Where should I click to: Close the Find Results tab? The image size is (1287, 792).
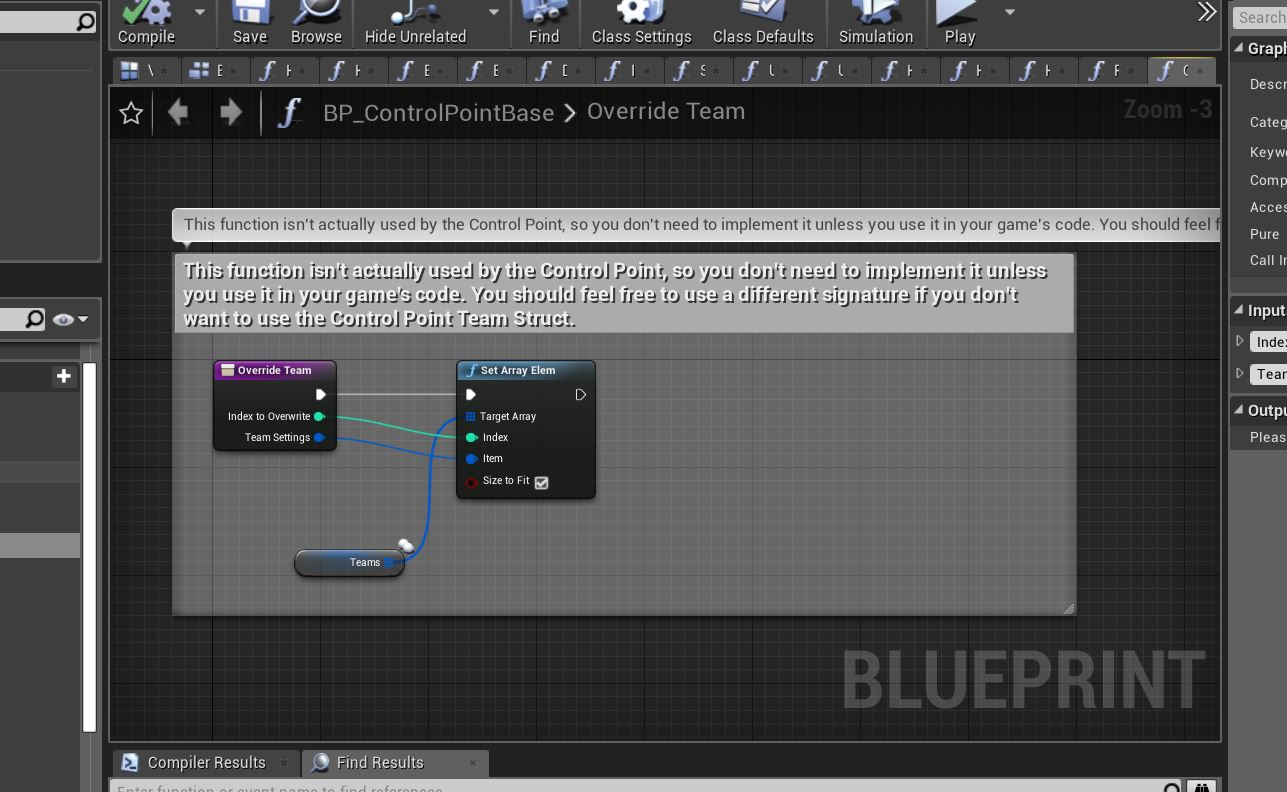473,763
